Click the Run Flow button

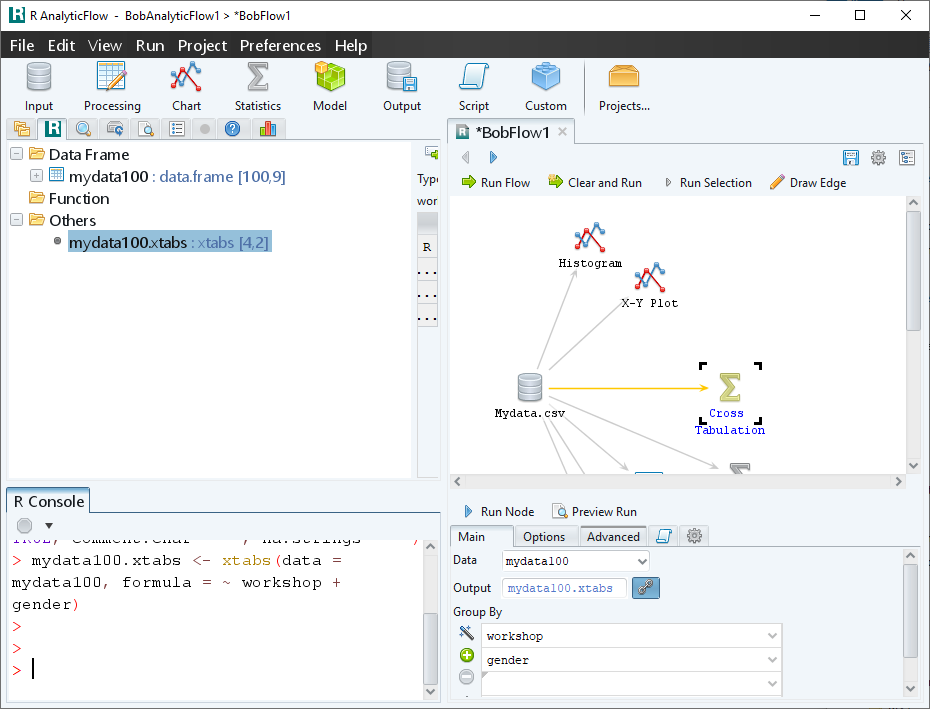point(495,183)
